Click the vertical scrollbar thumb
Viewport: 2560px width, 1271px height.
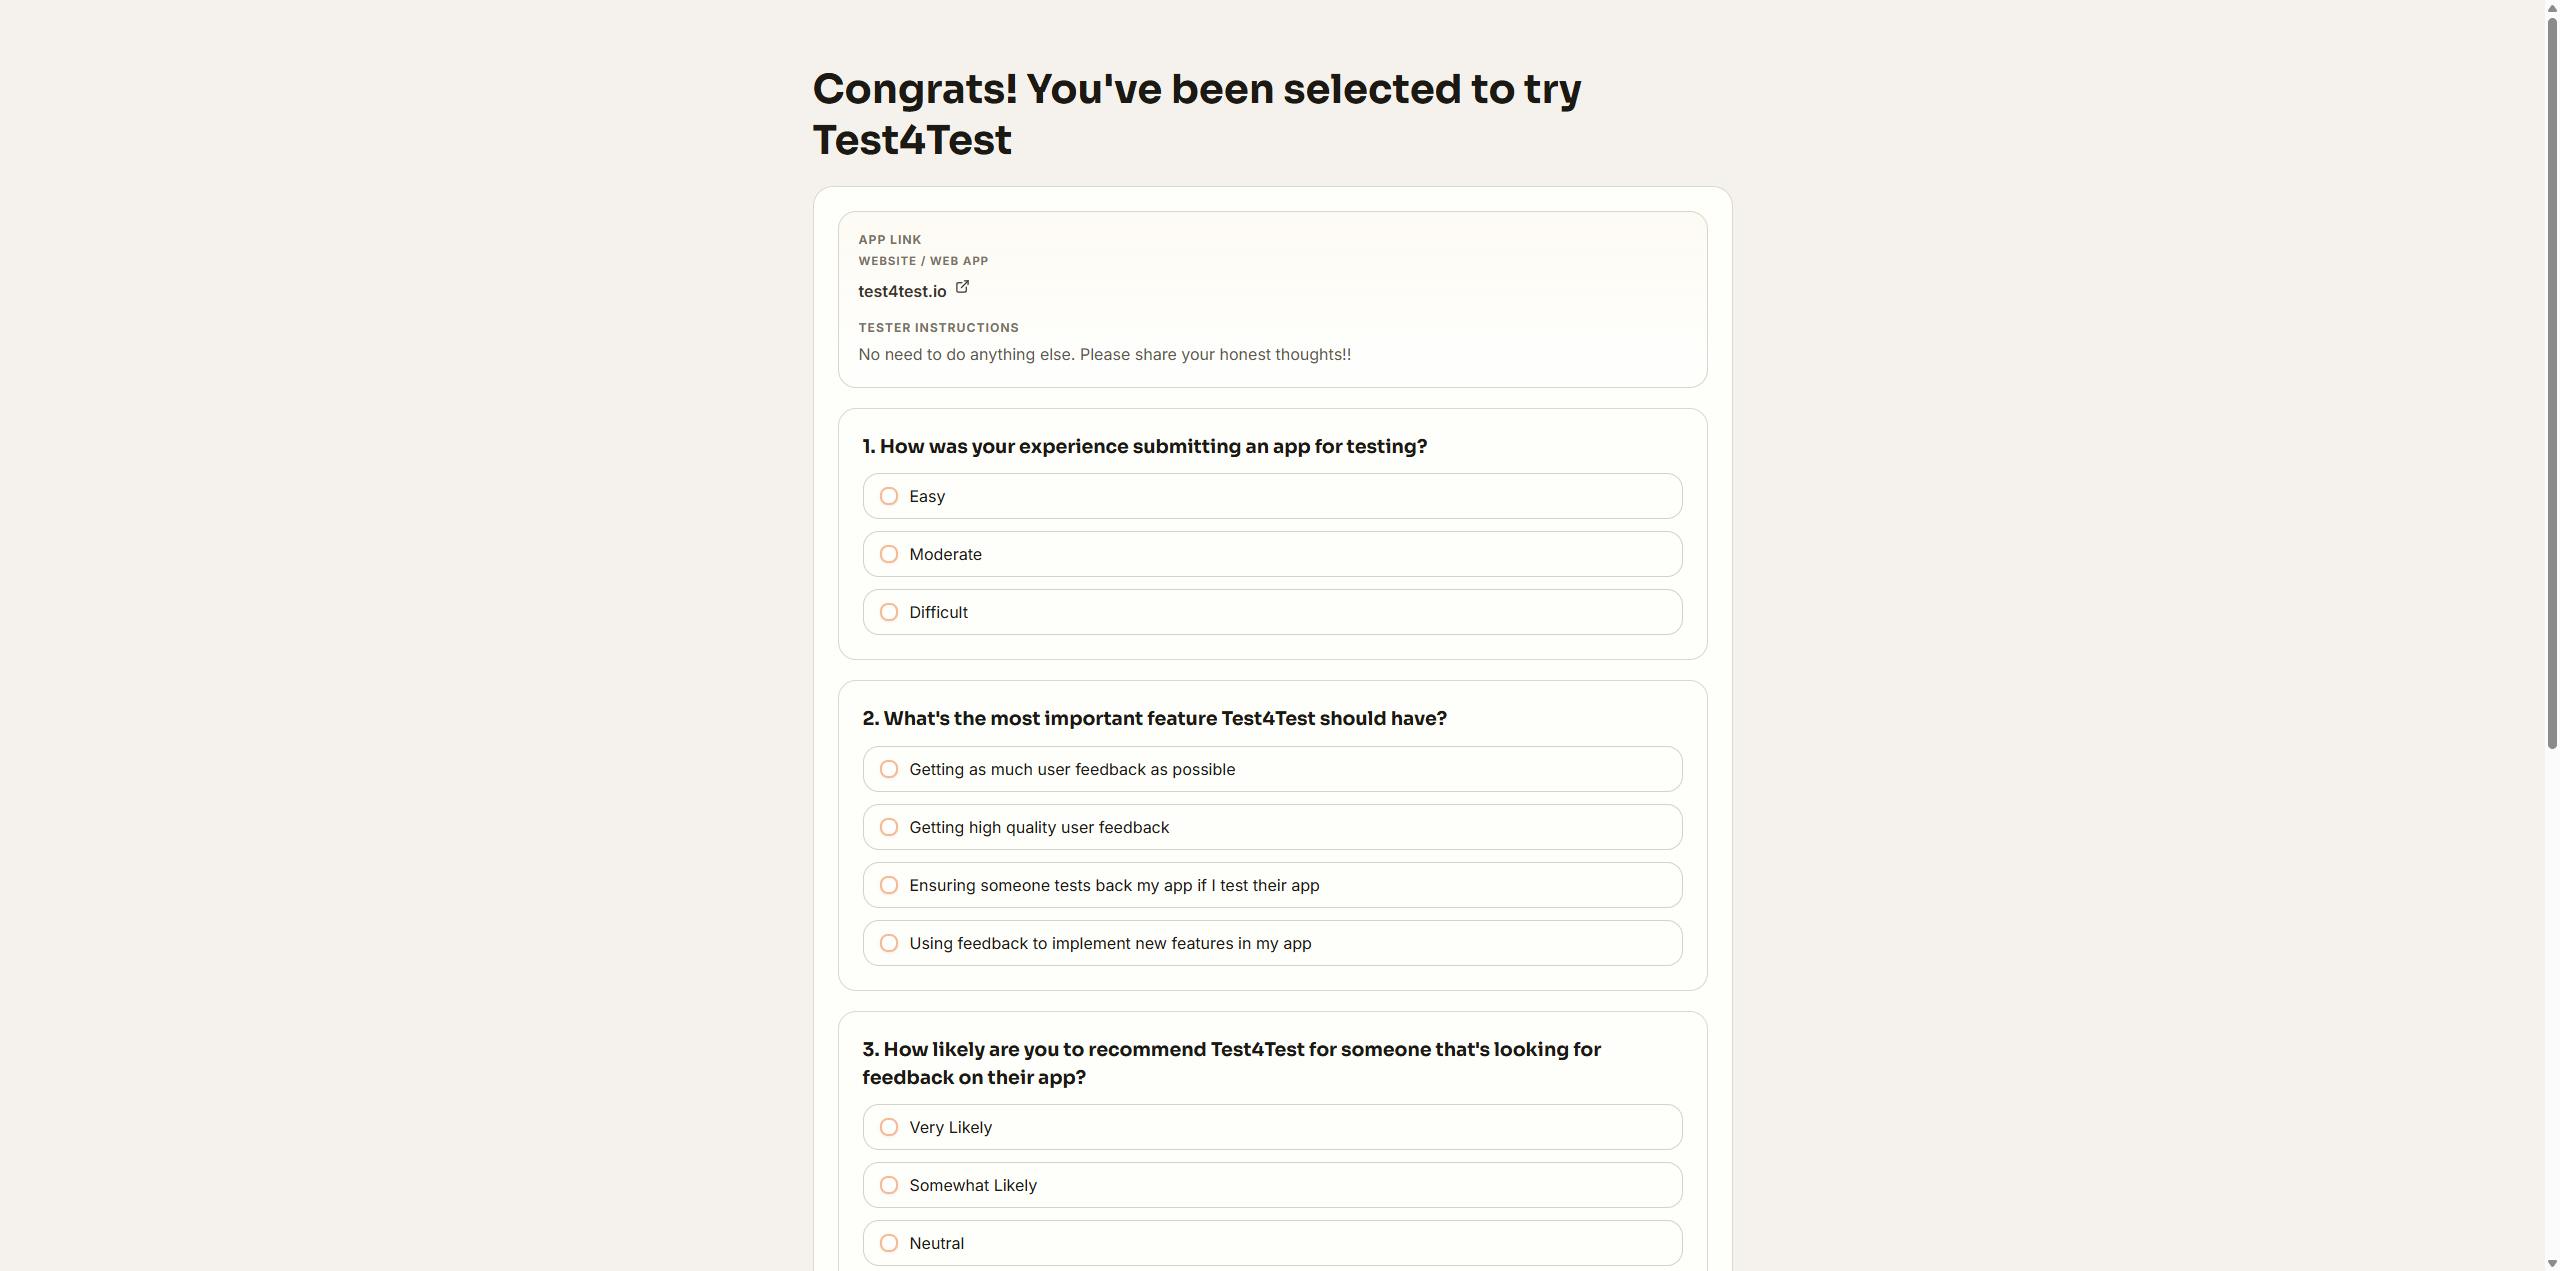coord(2552,382)
